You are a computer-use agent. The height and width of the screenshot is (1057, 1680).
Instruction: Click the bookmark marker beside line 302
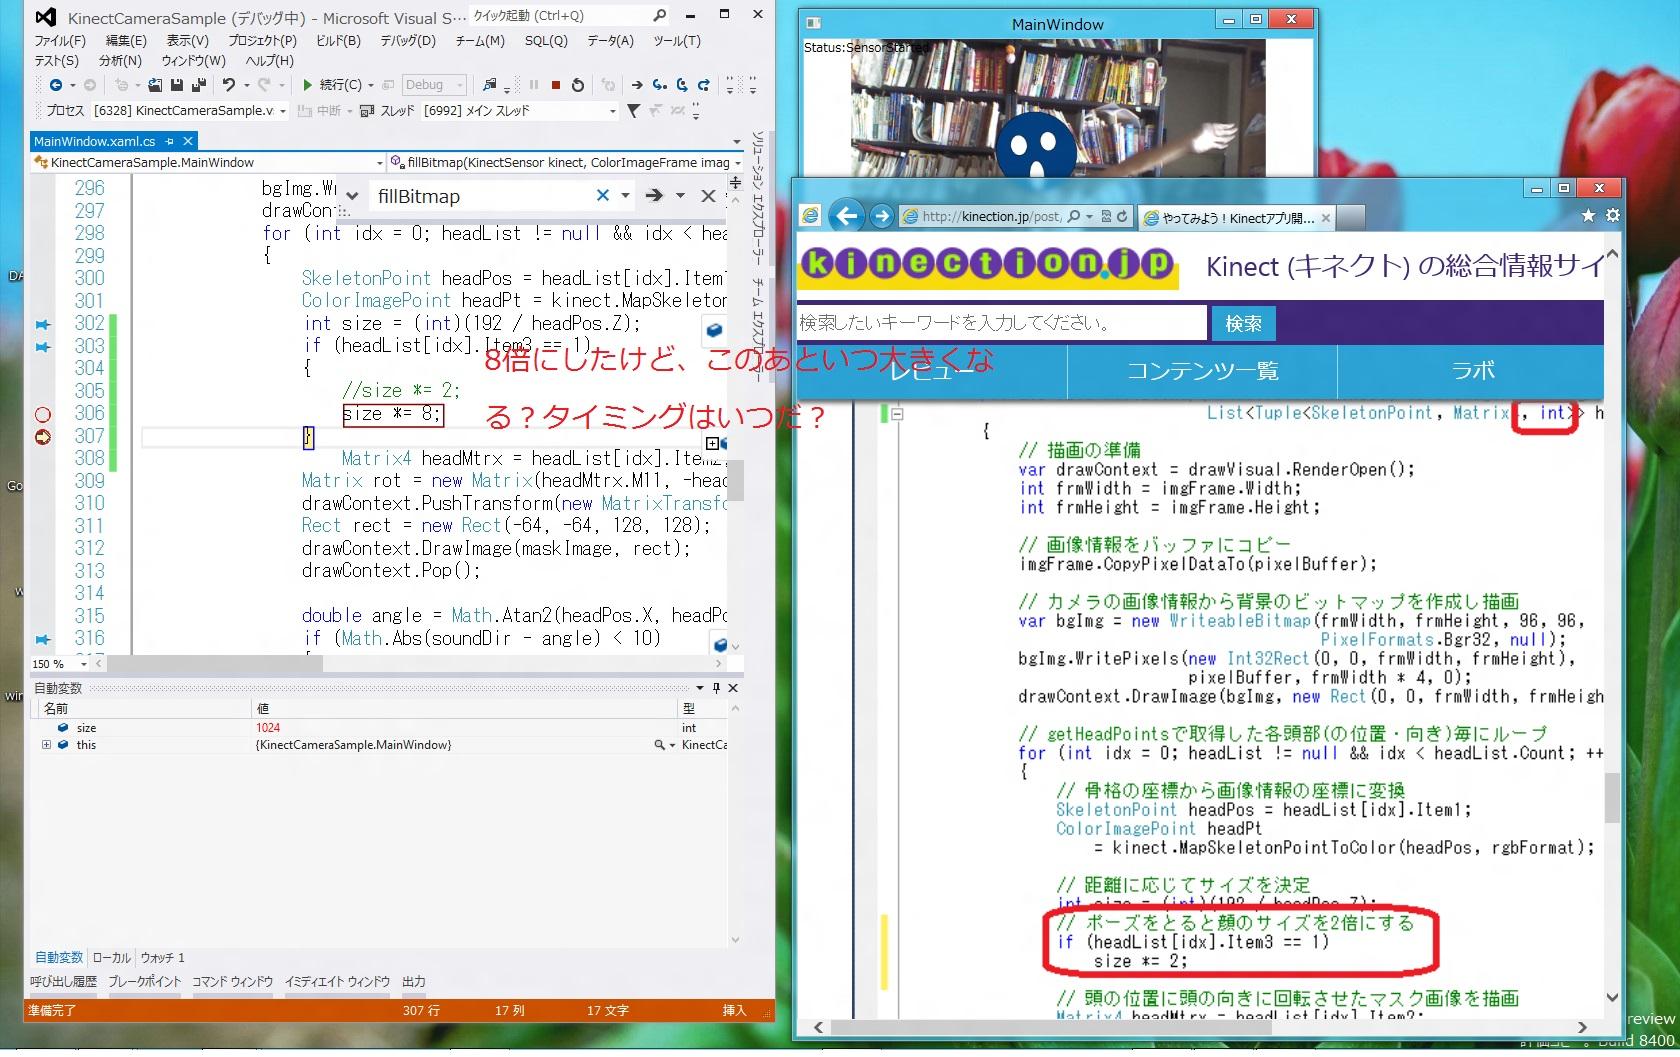pos(43,324)
